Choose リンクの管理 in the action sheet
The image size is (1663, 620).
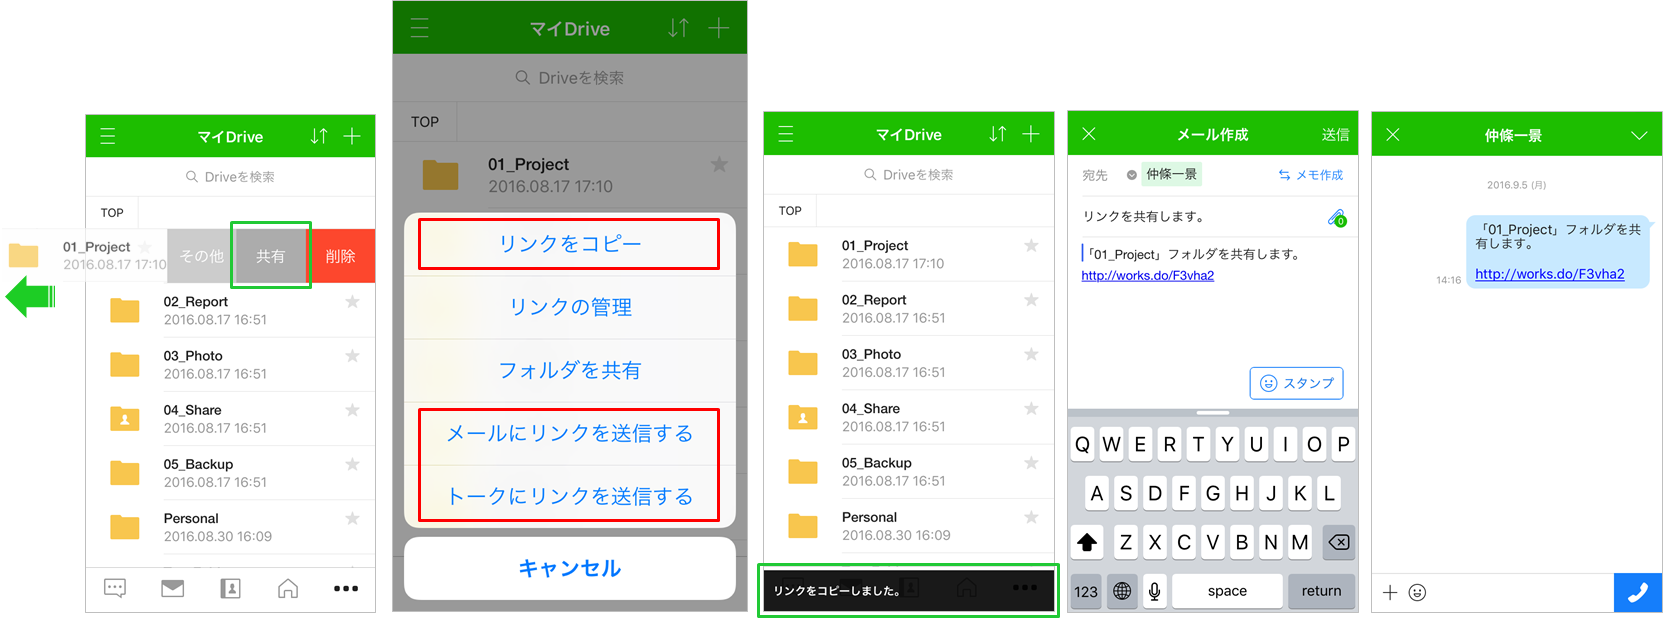tap(570, 307)
